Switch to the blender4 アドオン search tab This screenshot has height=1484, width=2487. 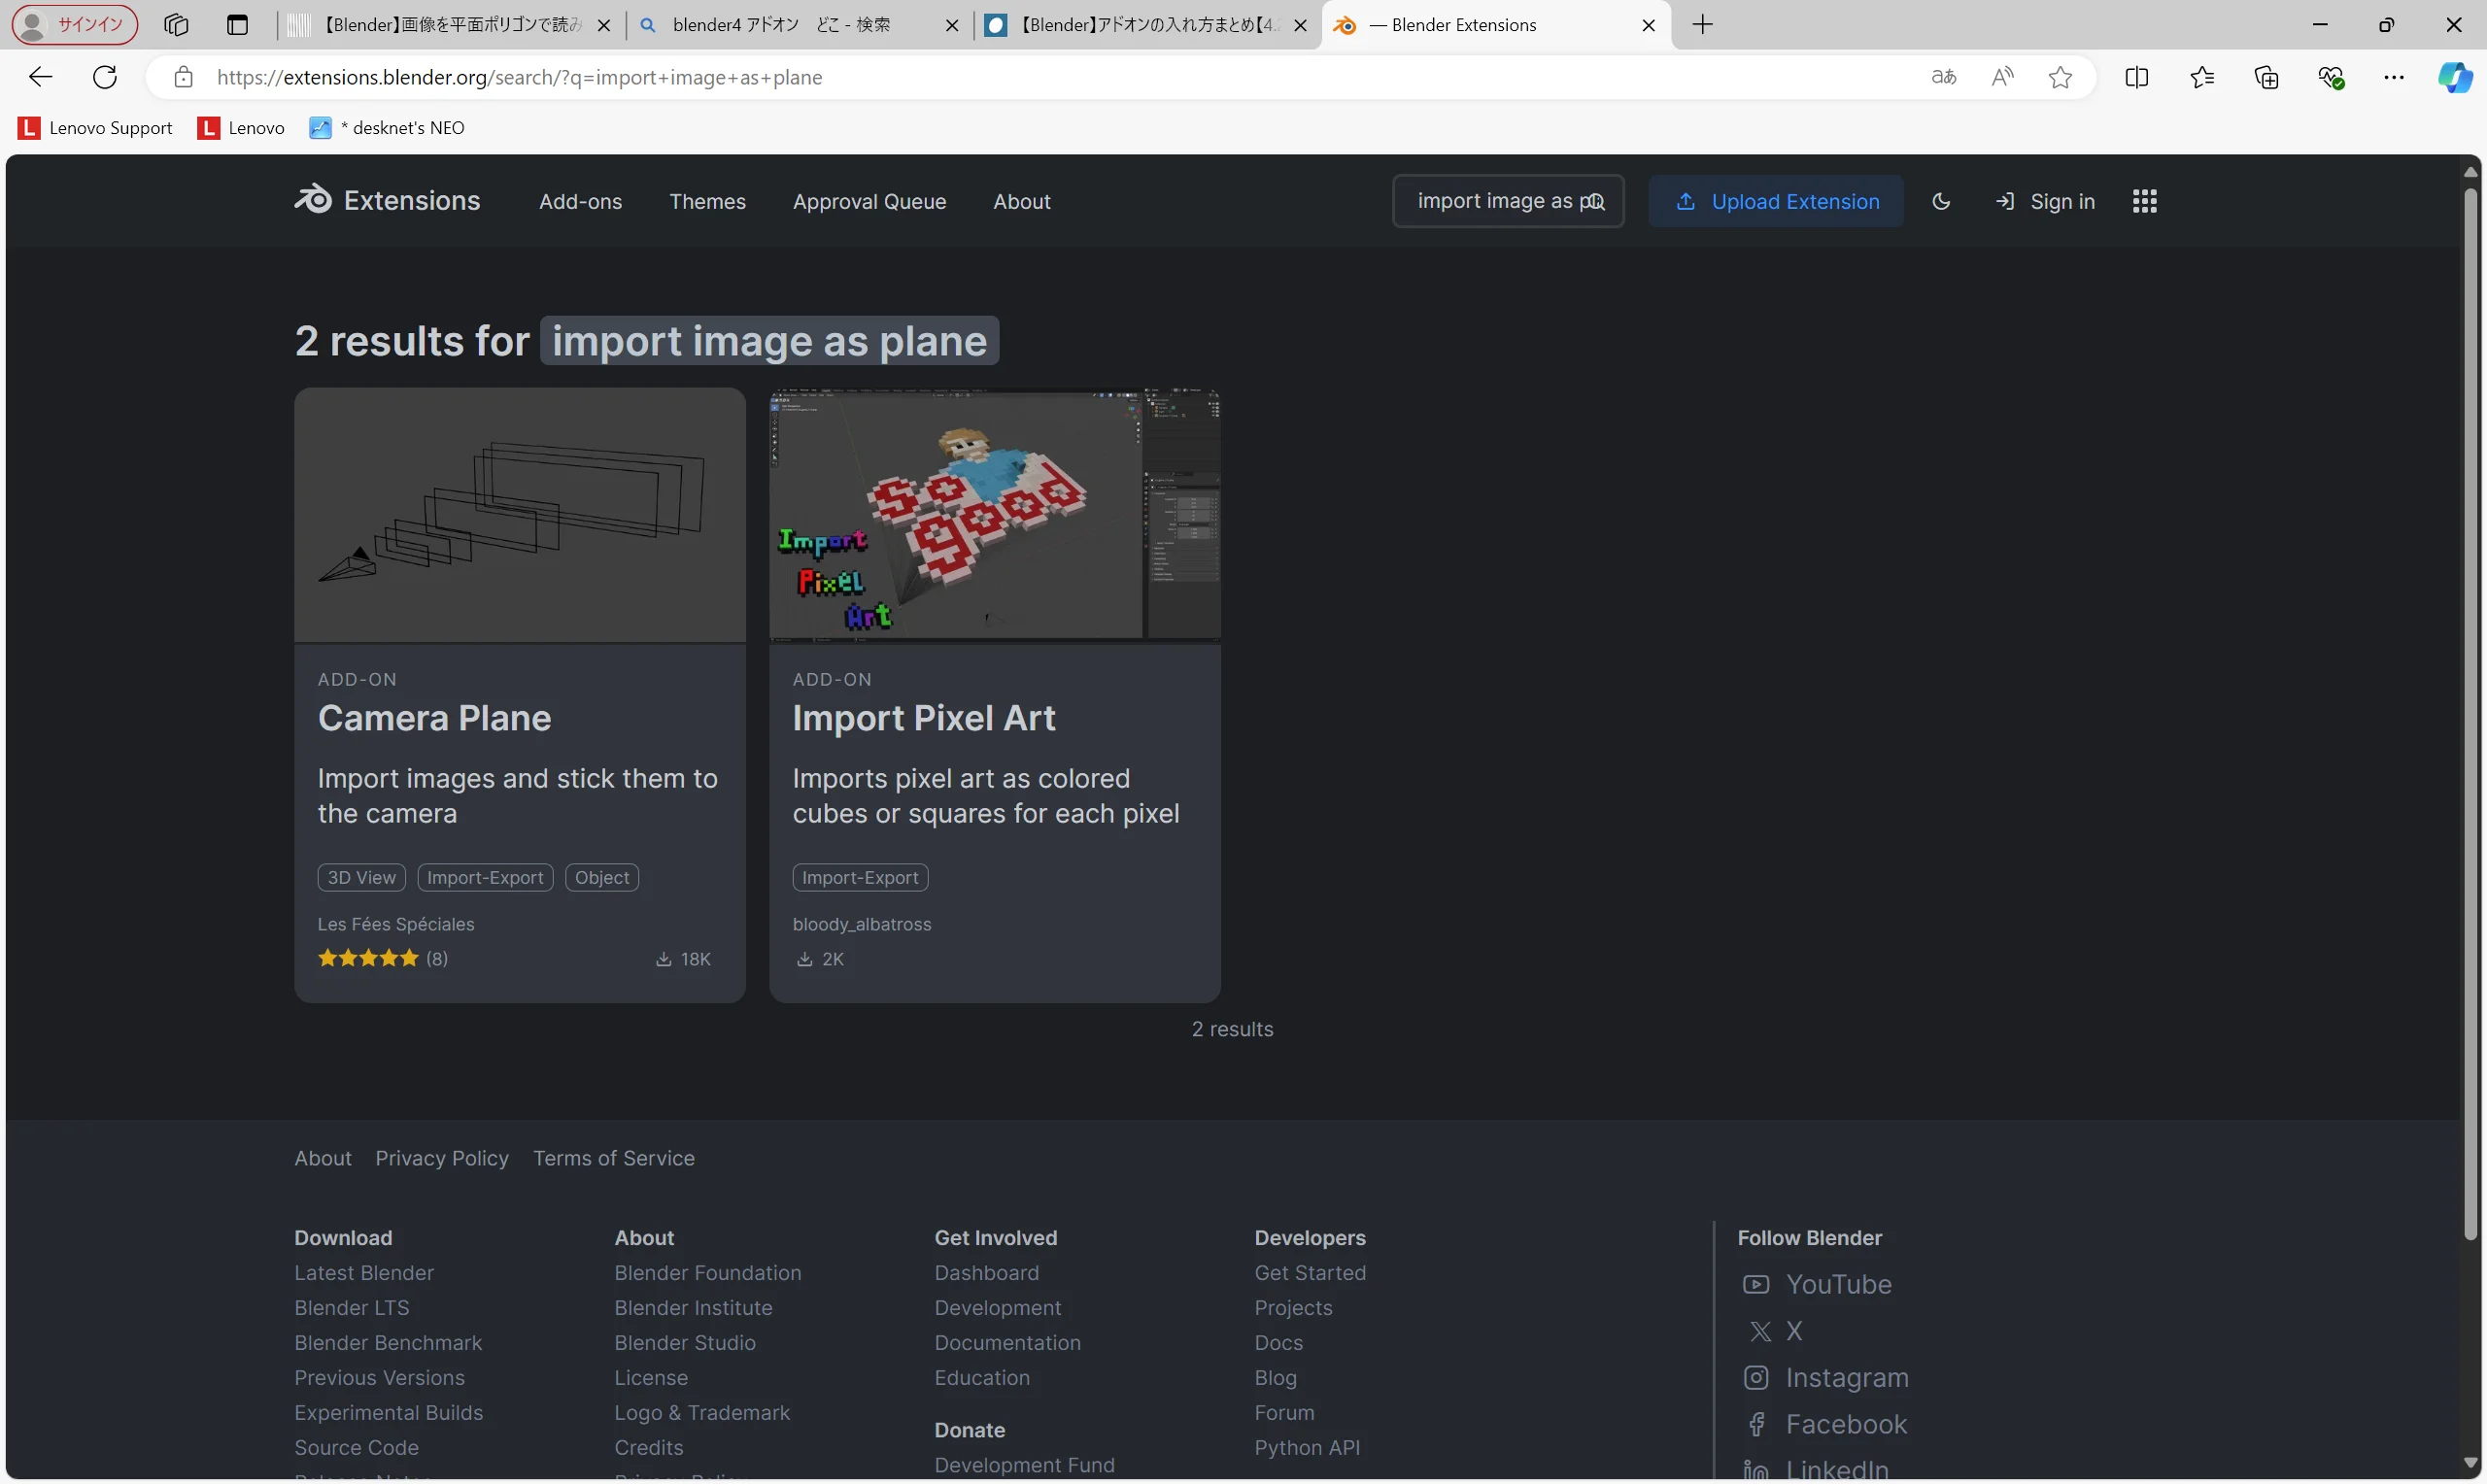coord(799,25)
